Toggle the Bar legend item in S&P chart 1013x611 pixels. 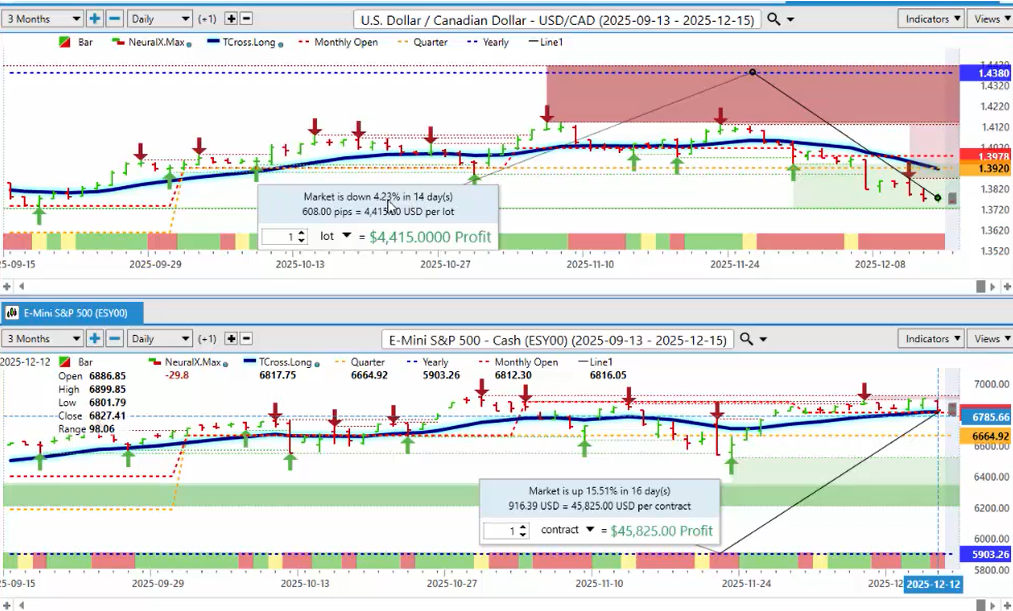tap(79, 362)
